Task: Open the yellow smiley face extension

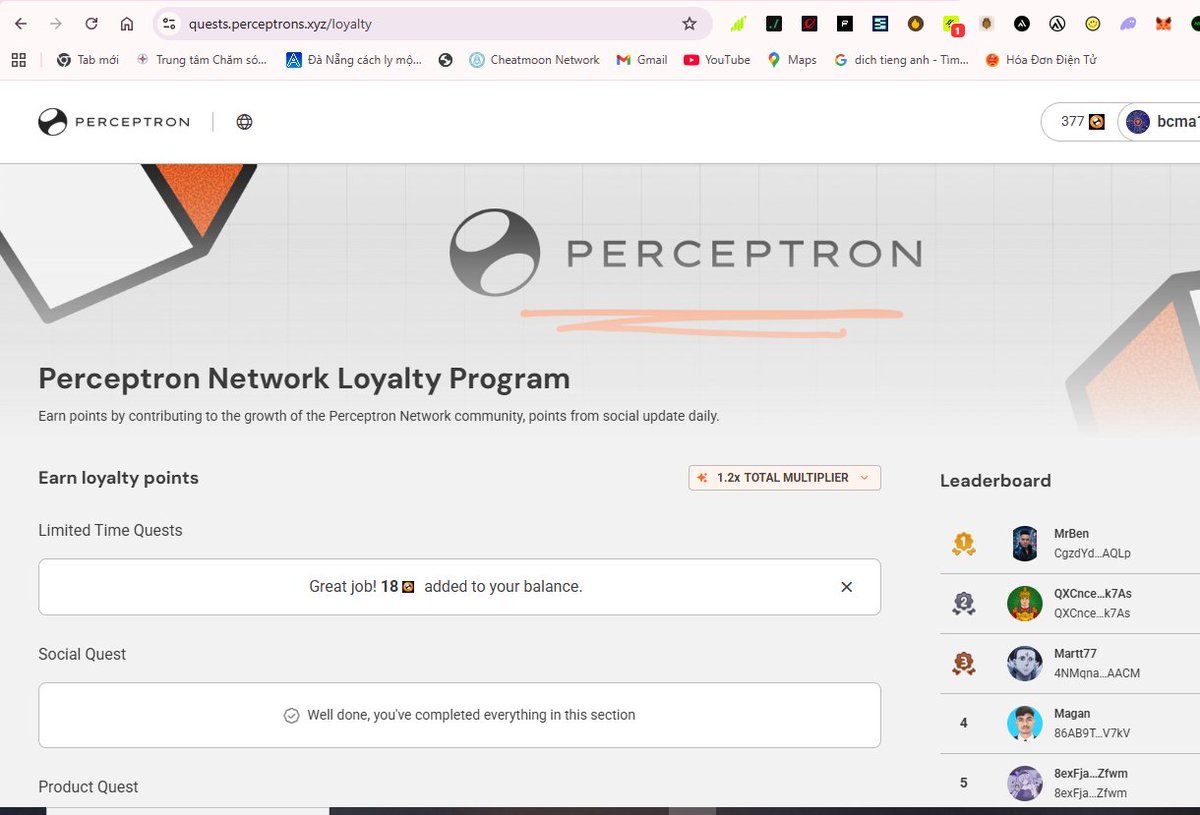Action: 1092,23
